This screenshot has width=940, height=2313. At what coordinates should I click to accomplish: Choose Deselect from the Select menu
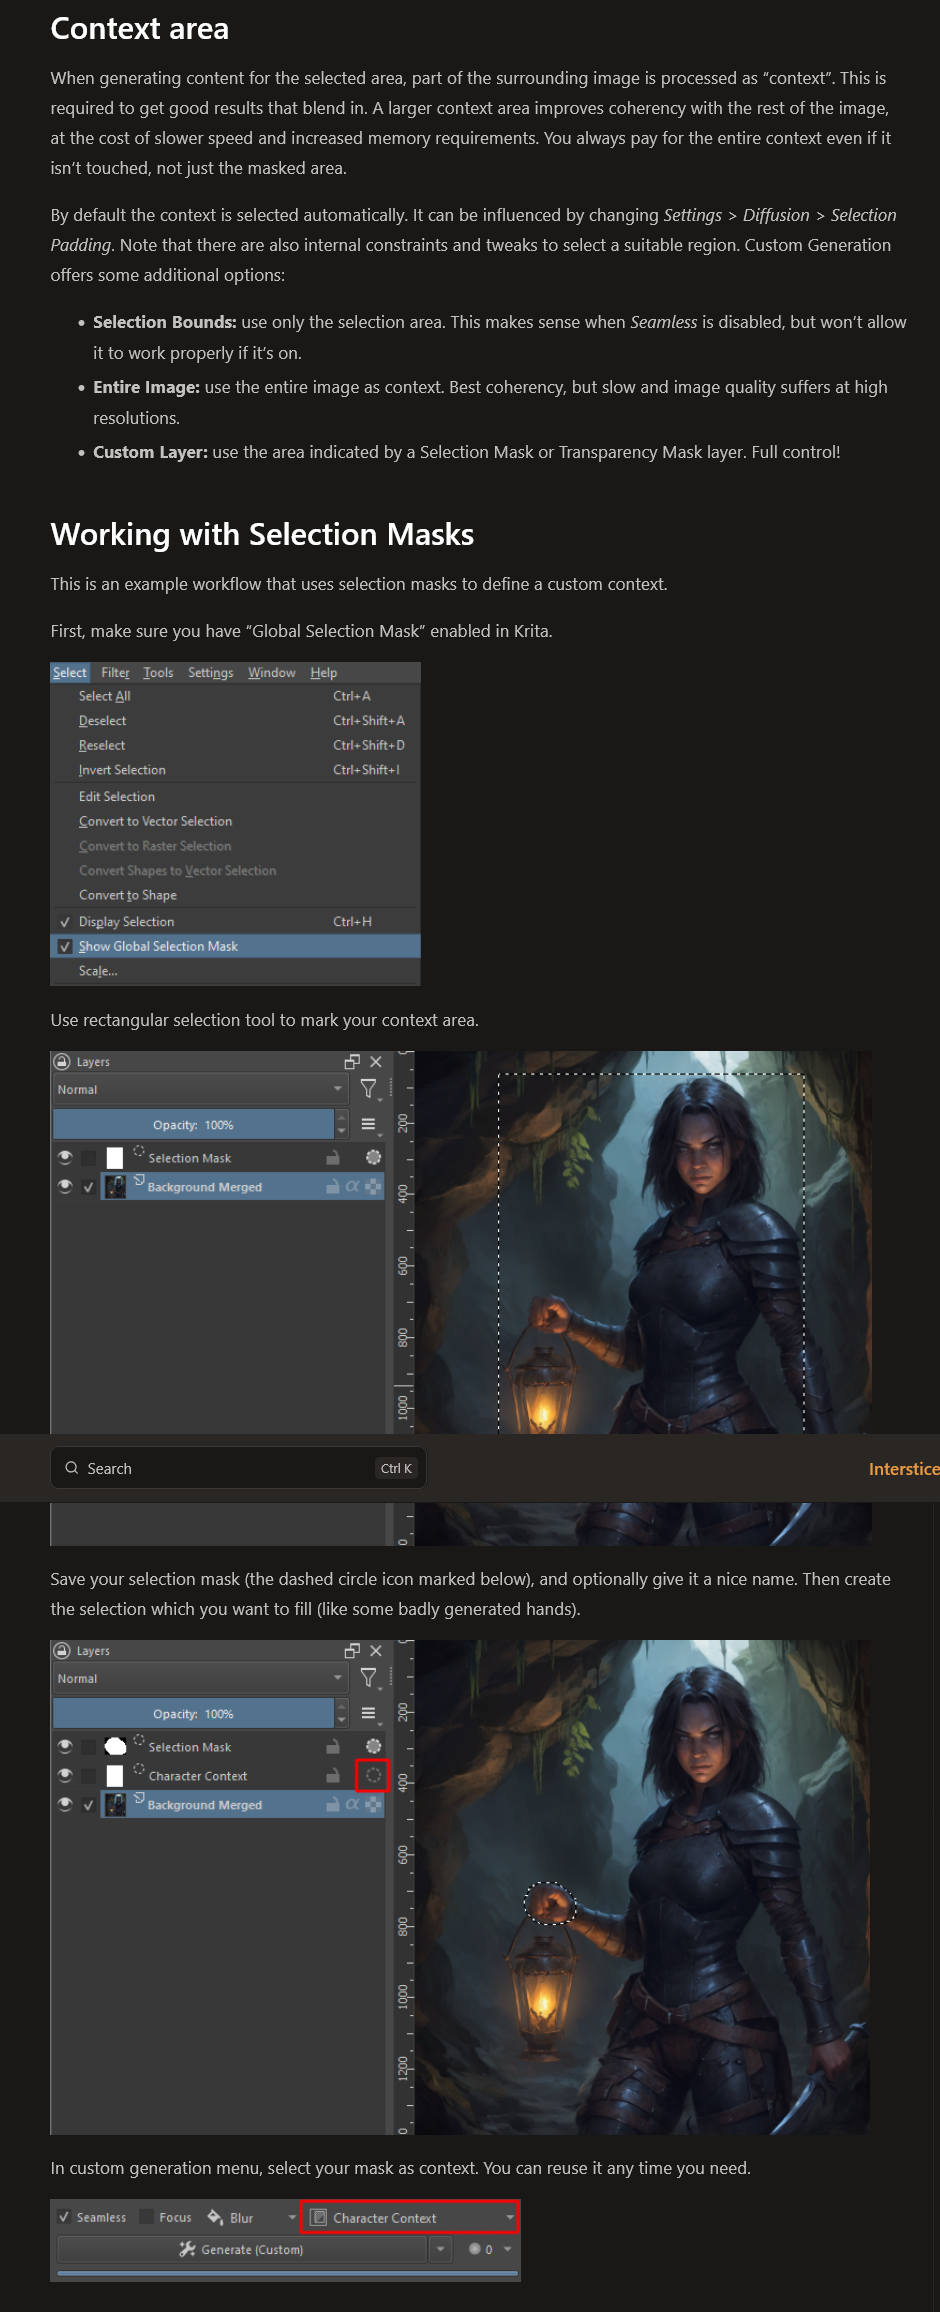pyautogui.click(x=235, y=721)
